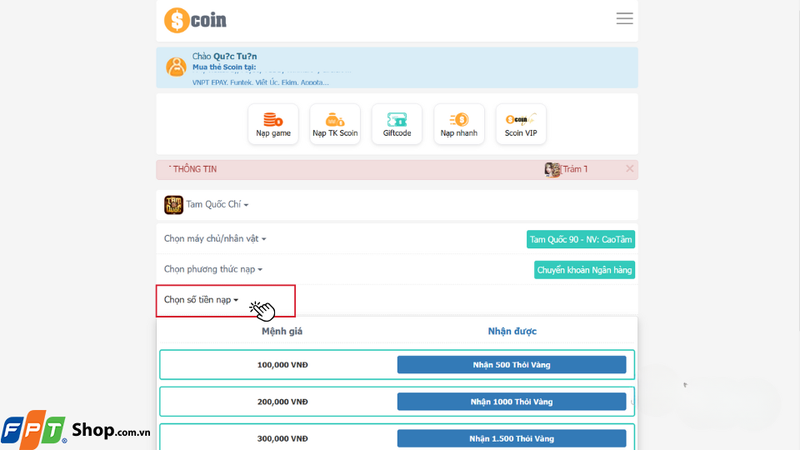Click the user avatar icon
This screenshot has width=800, height=450.
(x=176, y=67)
